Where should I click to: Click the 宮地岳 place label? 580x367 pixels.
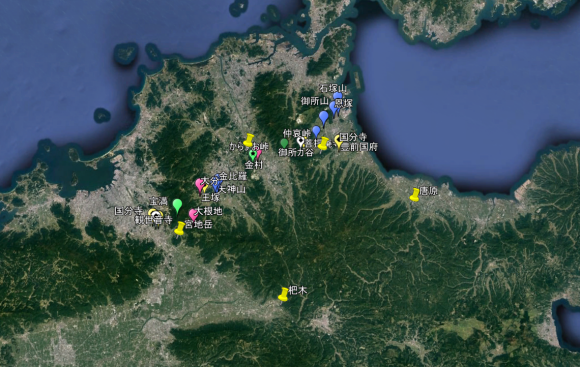coord(199,224)
